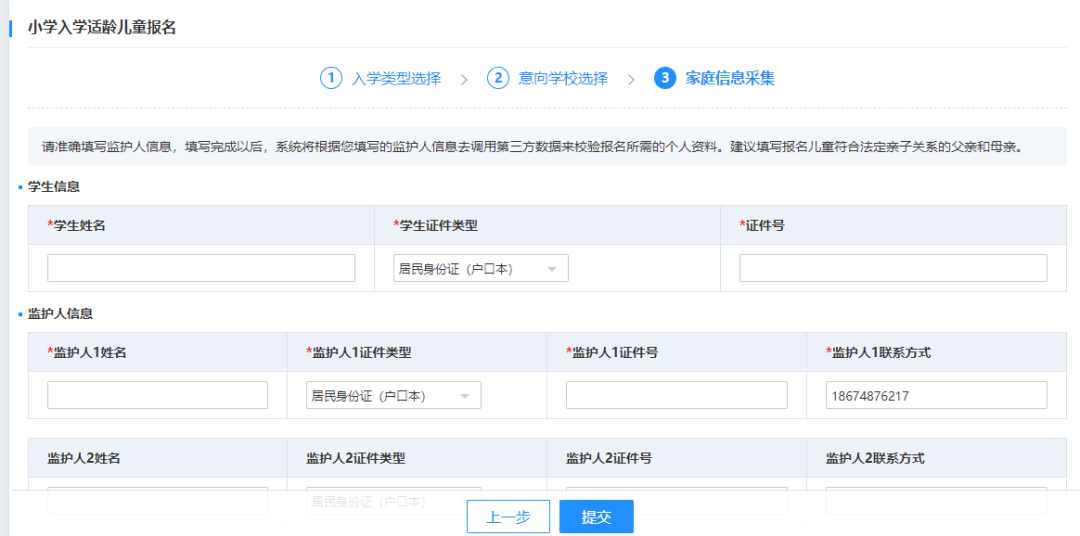The height and width of the screenshot is (536, 1080).
Task: Open the 监护人1证件类型 dropdown
Action: [393, 395]
